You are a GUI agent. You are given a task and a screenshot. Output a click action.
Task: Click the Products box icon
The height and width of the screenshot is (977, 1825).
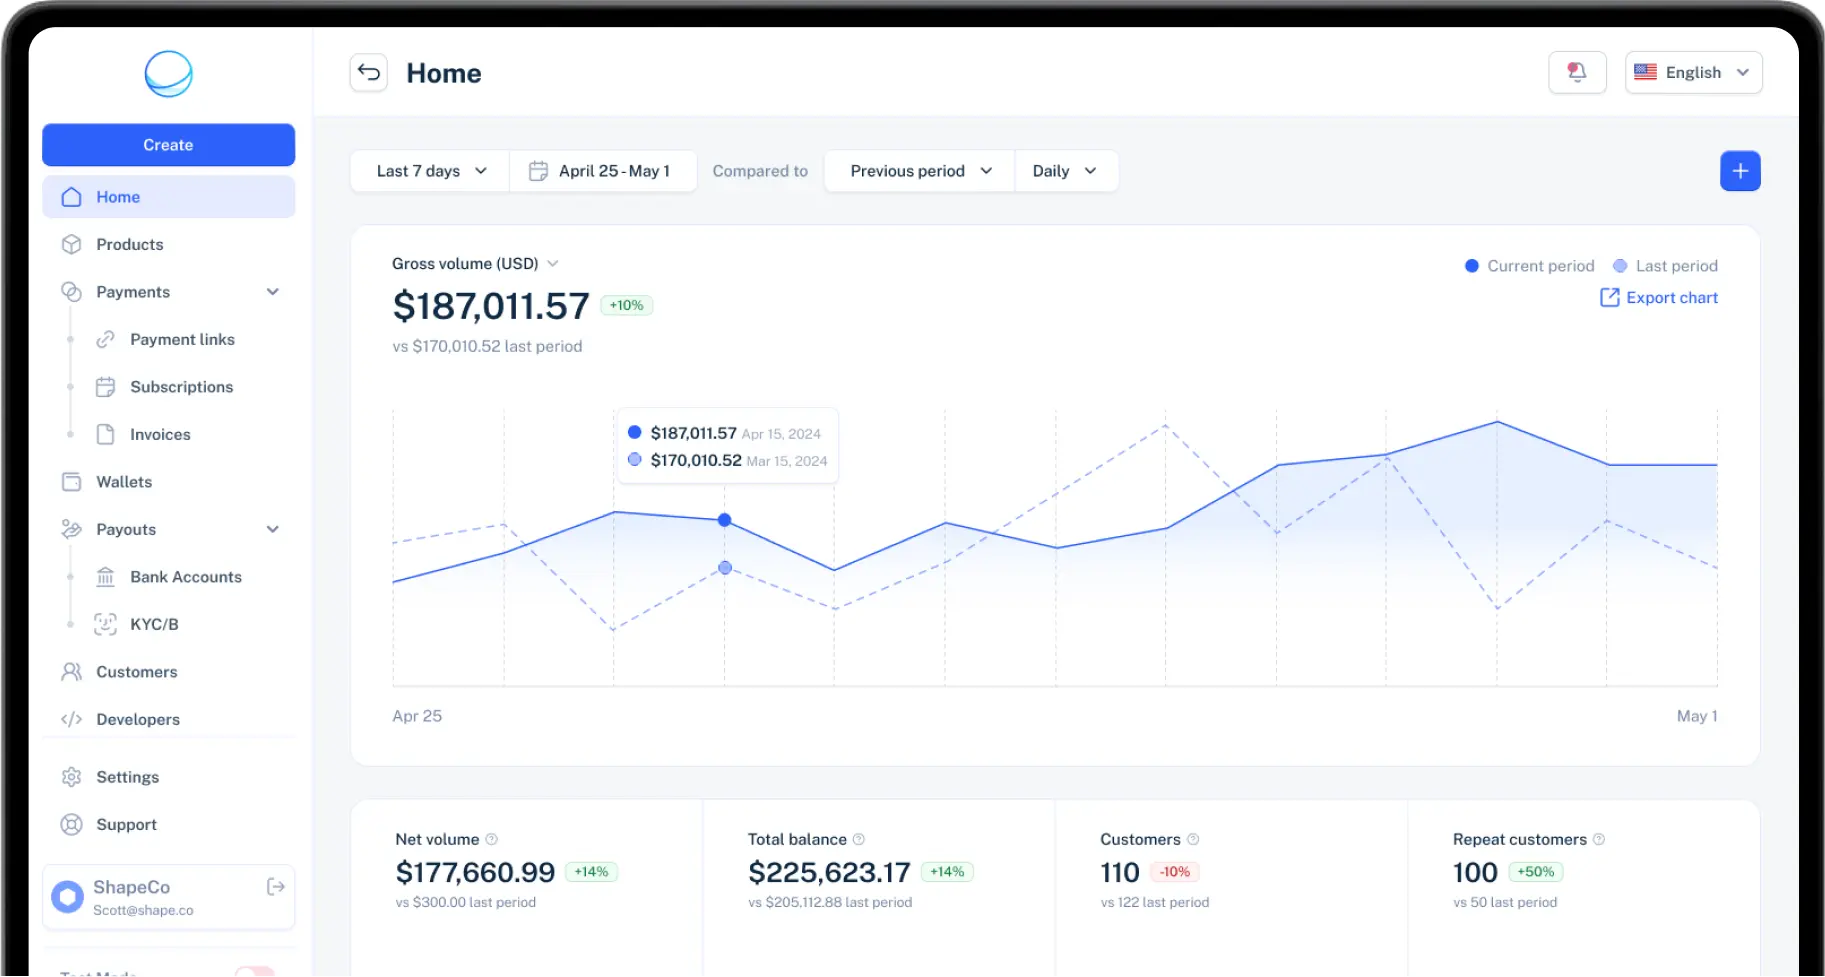click(x=71, y=245)
